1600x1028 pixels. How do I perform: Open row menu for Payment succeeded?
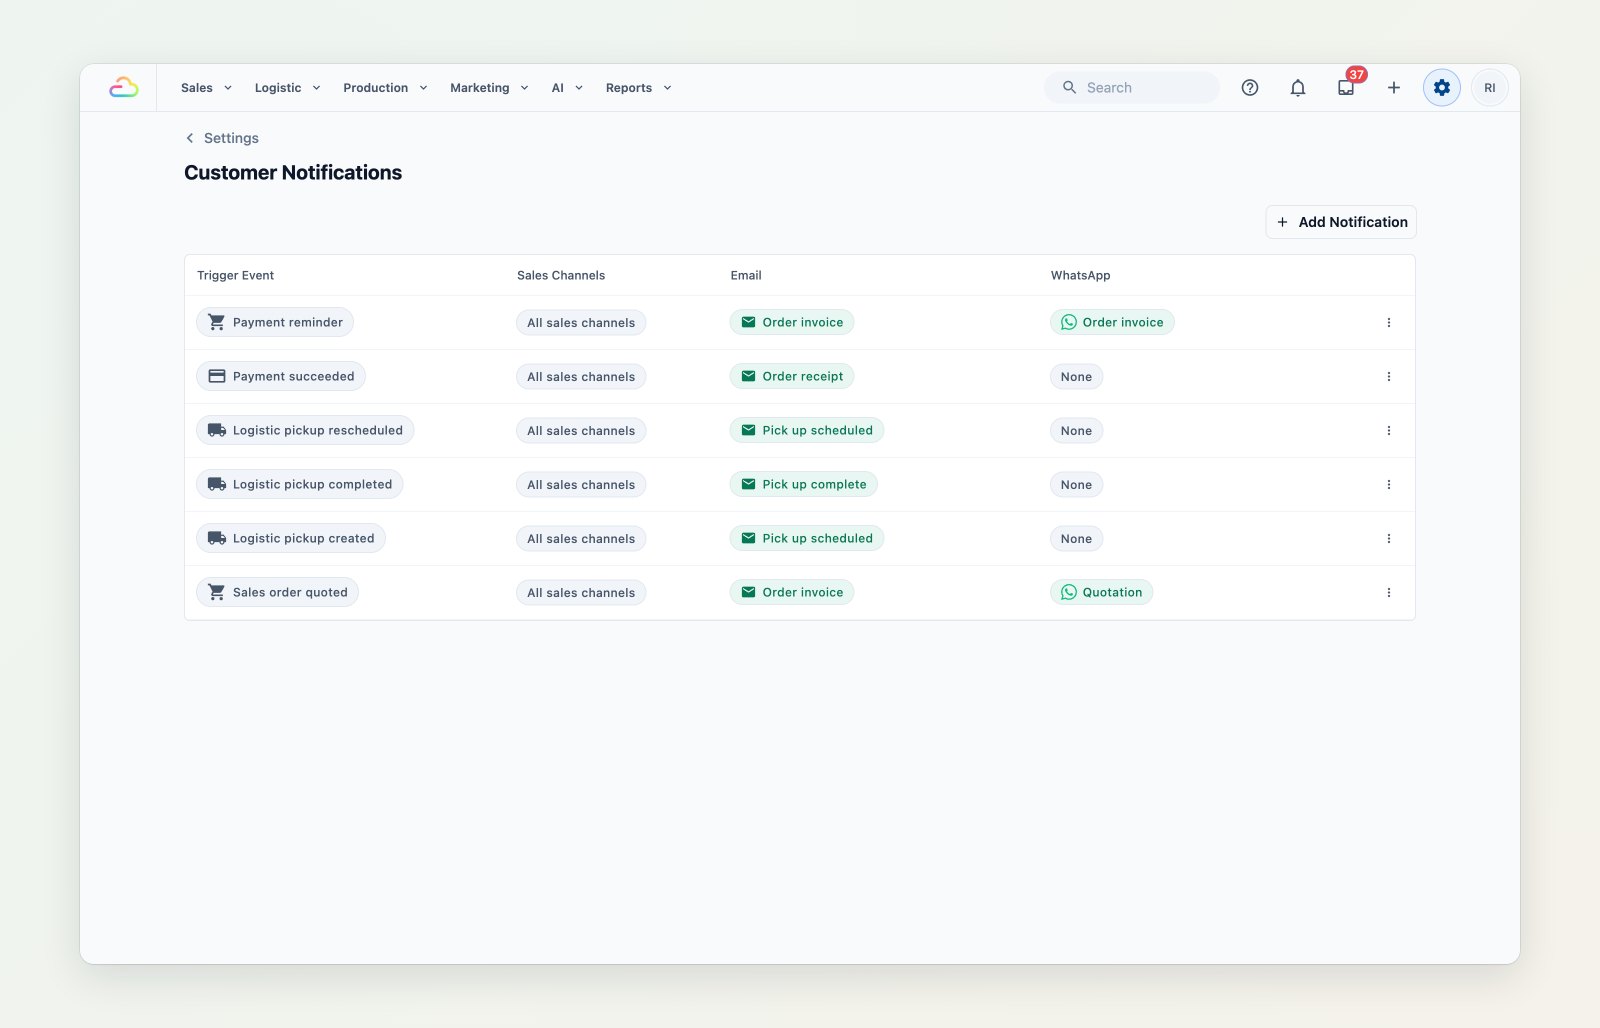[x=1389, y=377]
